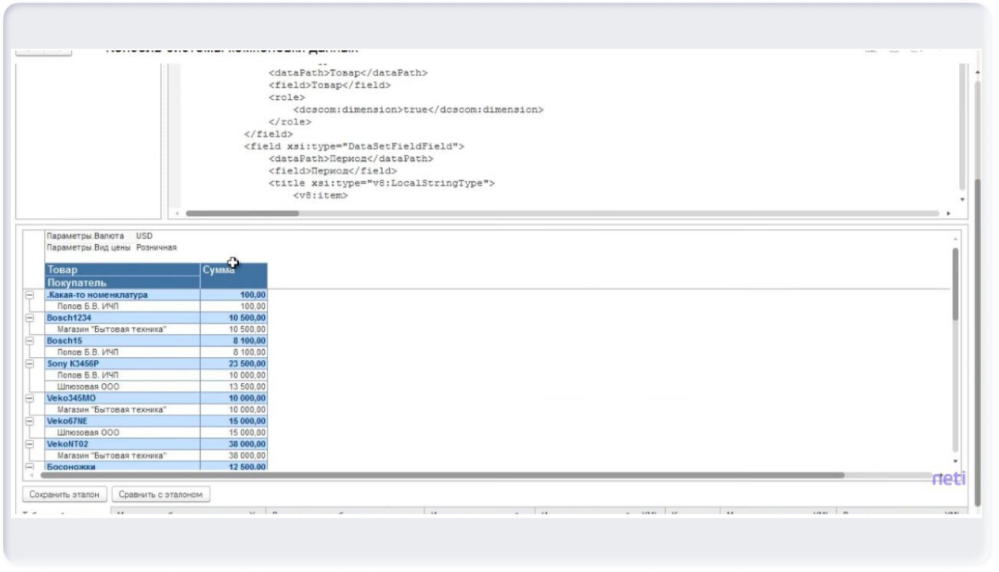
Task: Collapse the Bosch1234 group row
Action: [29, 317]
